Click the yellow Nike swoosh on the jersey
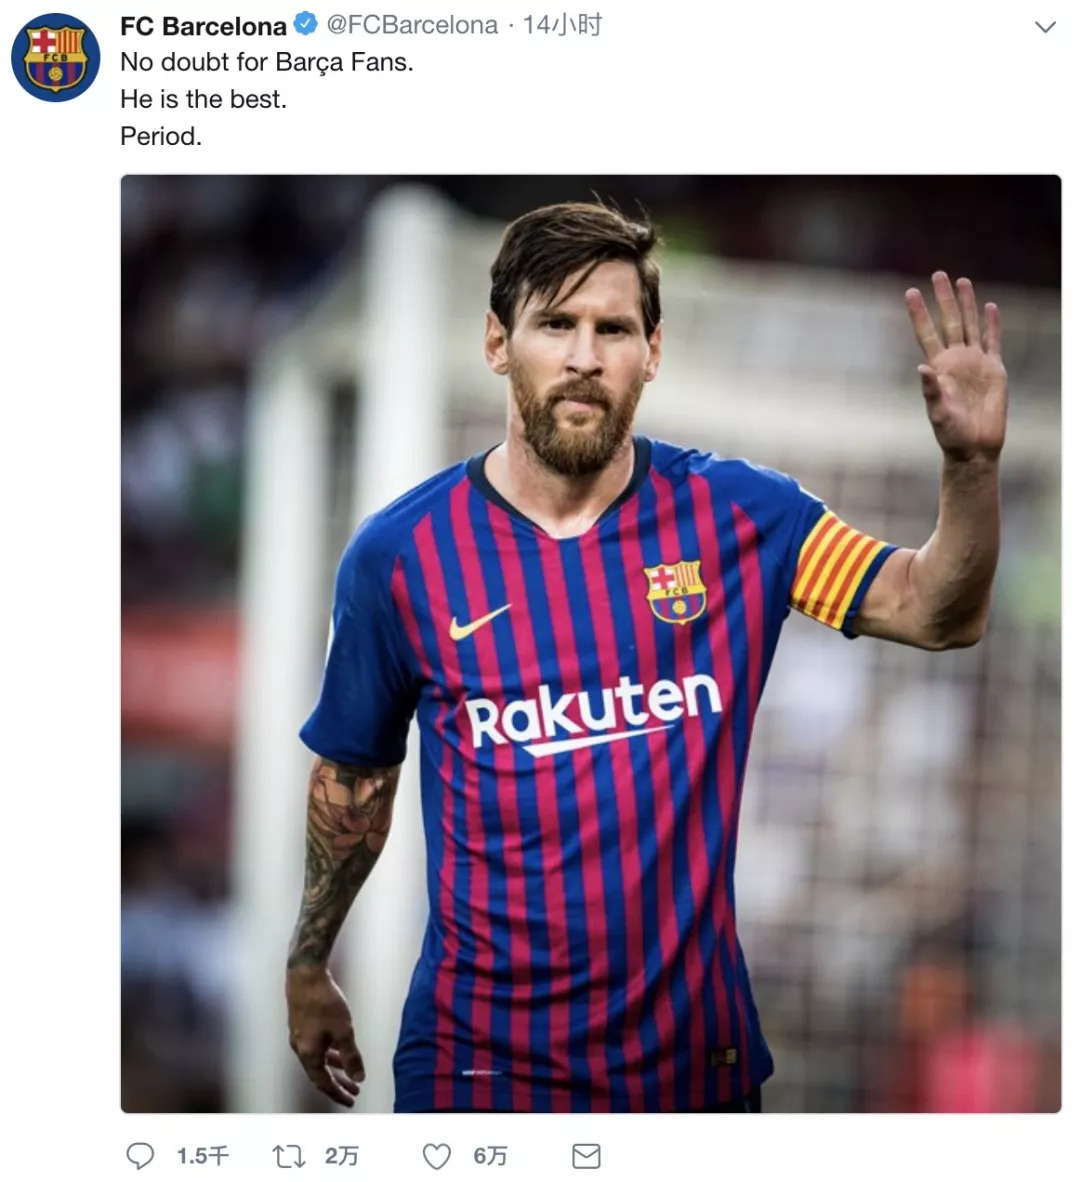Screen dimensions: 1080x1182 tap(479, 622)
